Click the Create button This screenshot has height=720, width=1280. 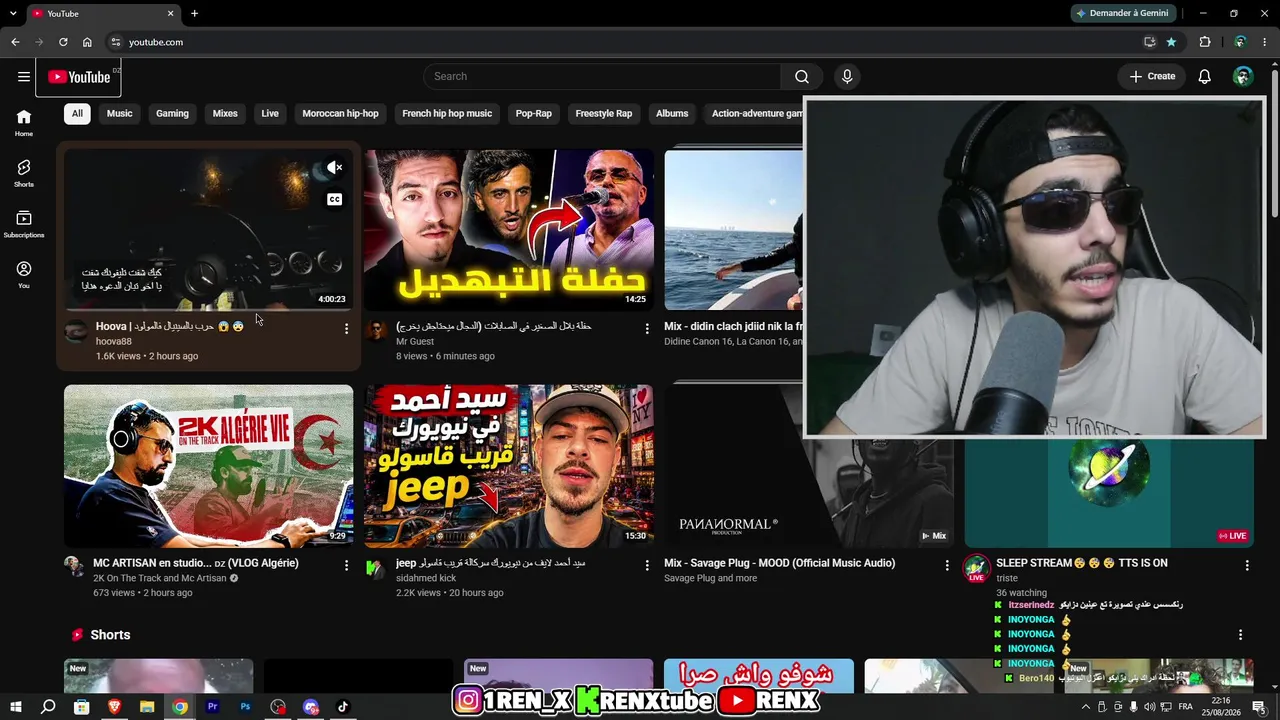pyautogui.click(x=1152, y=76)
